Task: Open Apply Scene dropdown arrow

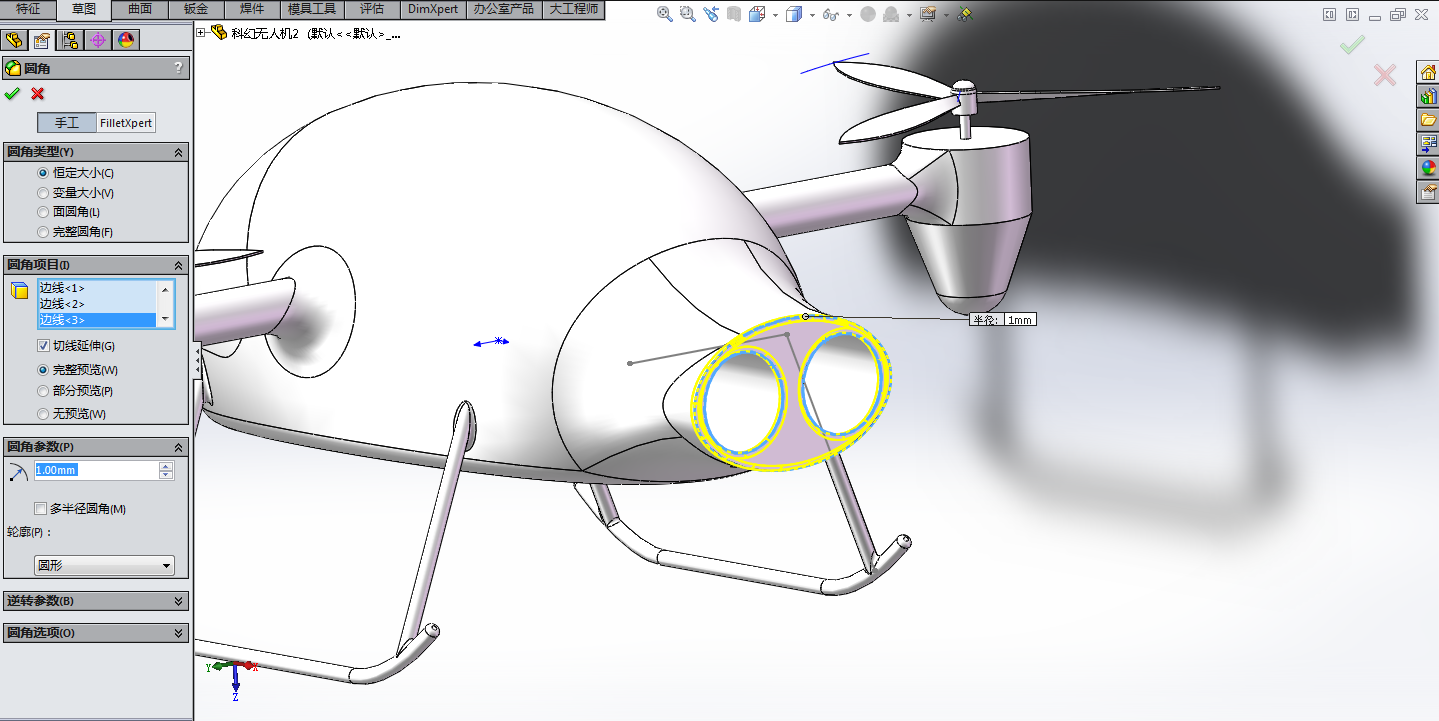Action: [x=908, y=15]
